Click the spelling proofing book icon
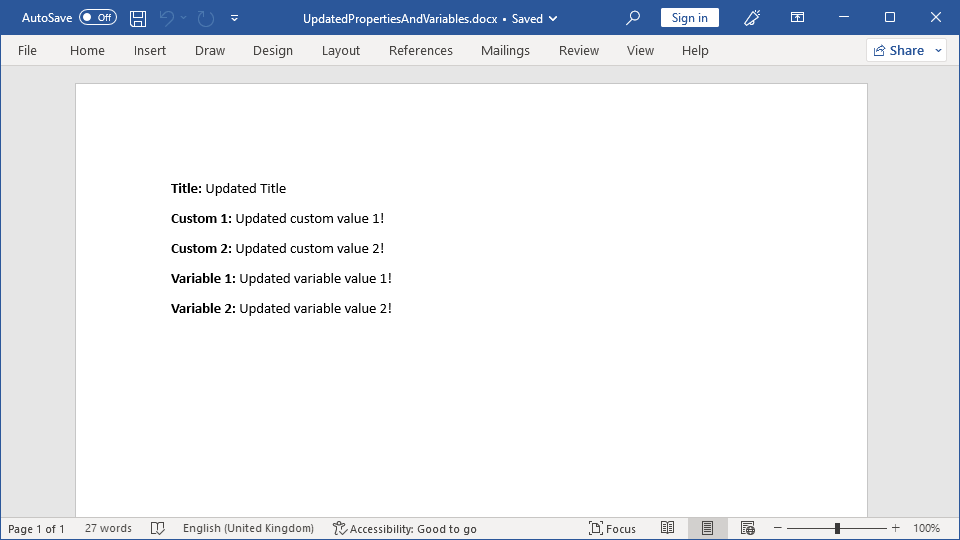Viewport: 960px width, 540px height. point(157,528)
